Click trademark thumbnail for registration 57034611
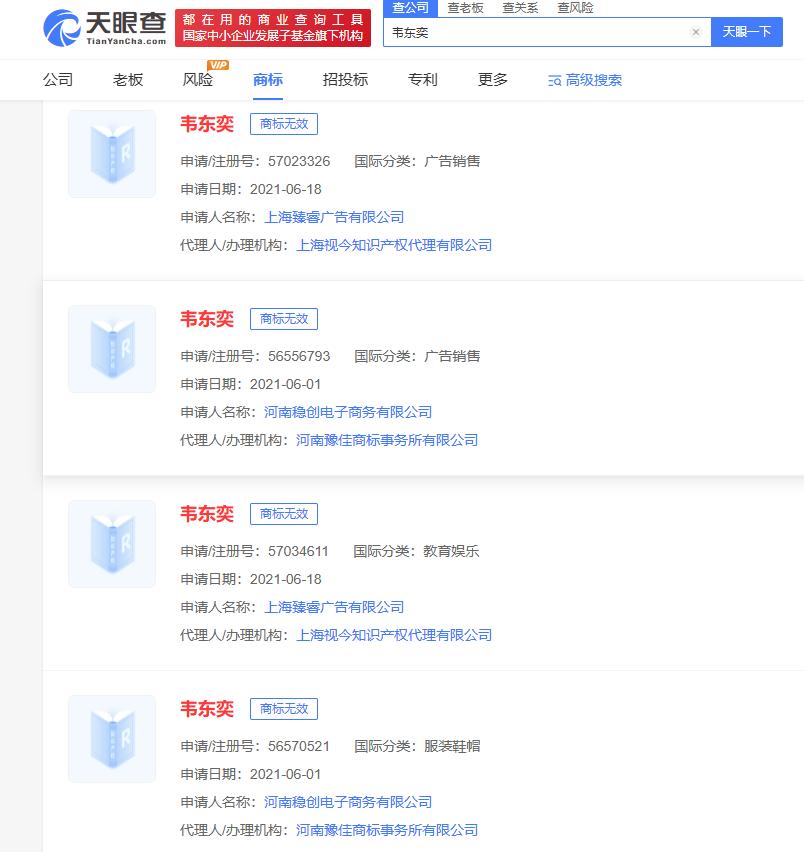804x852 pixels. 112,544
